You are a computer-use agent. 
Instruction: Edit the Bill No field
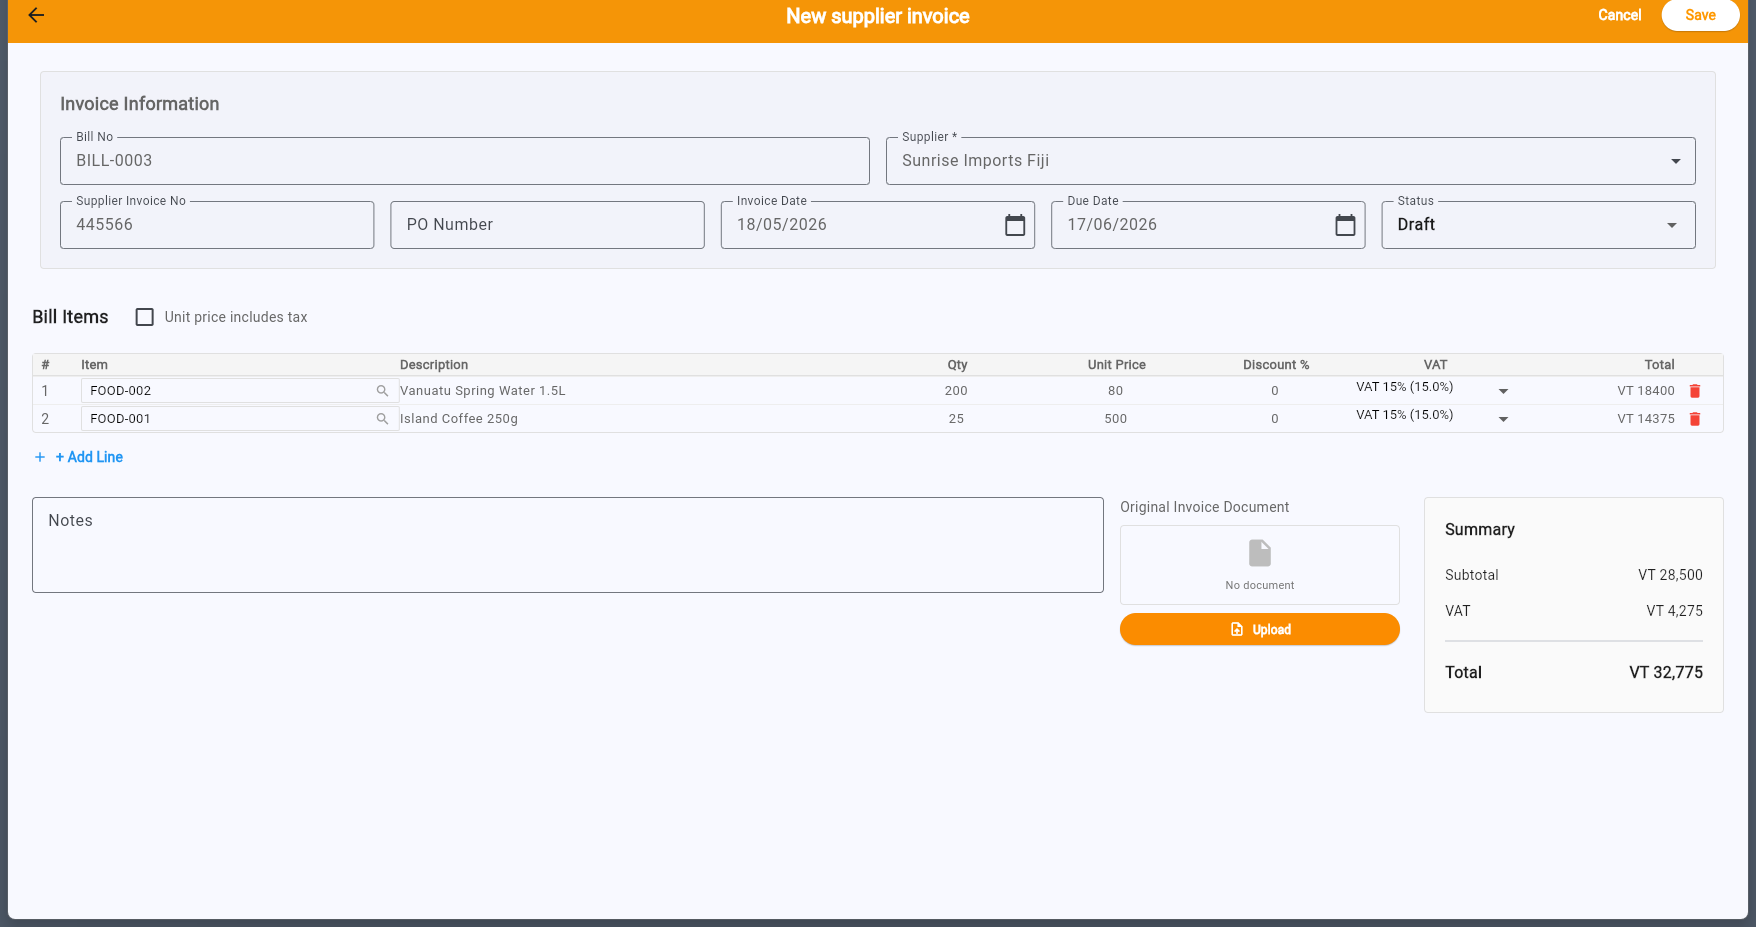tap(465, 161)
